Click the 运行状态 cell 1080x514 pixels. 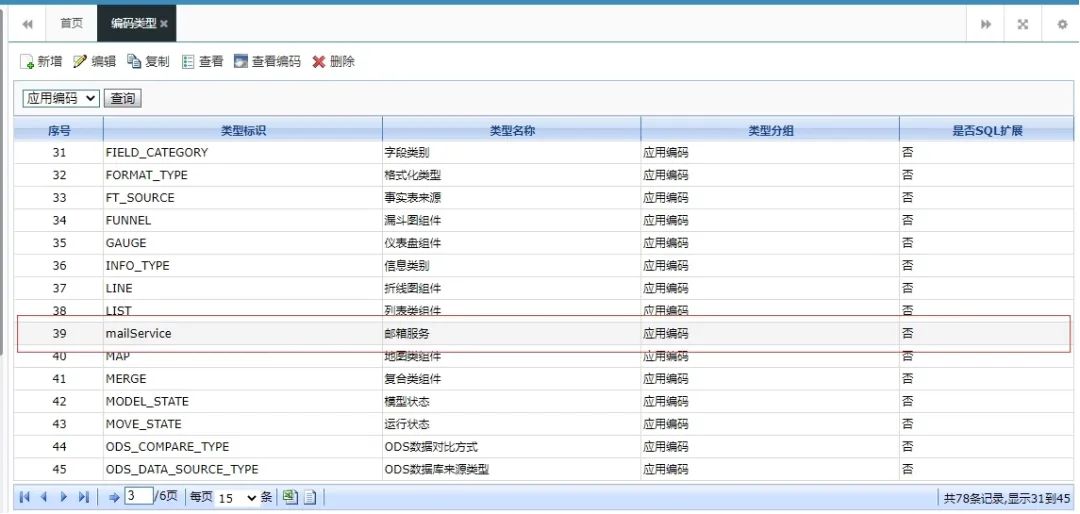click(x=512, y=424)
